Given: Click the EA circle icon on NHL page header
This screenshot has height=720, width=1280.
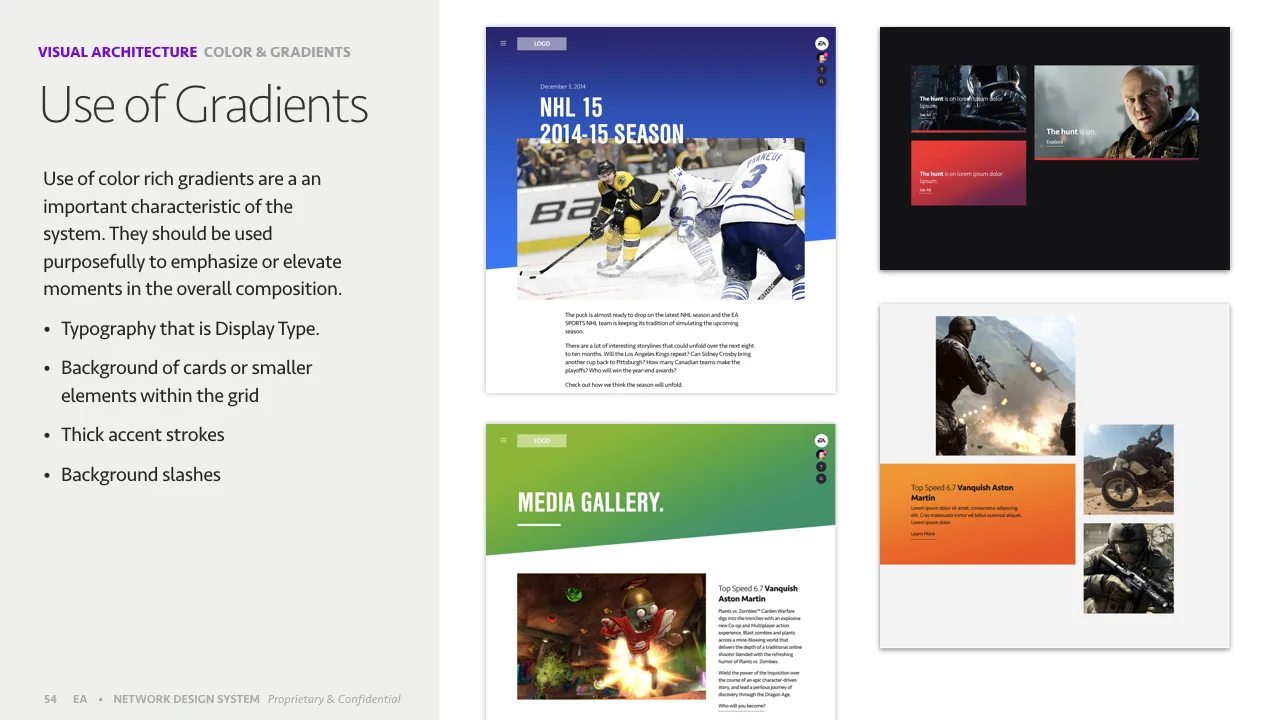Looking at the screenshot, I should point(822,43).
